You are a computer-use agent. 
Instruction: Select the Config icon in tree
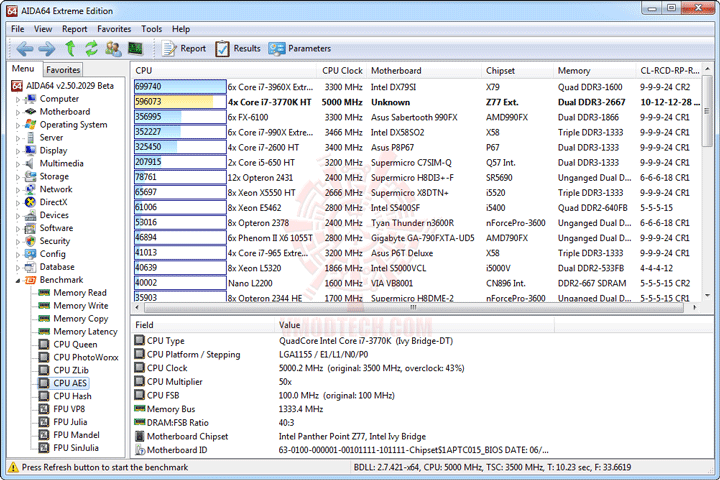(x=30, y=254)
